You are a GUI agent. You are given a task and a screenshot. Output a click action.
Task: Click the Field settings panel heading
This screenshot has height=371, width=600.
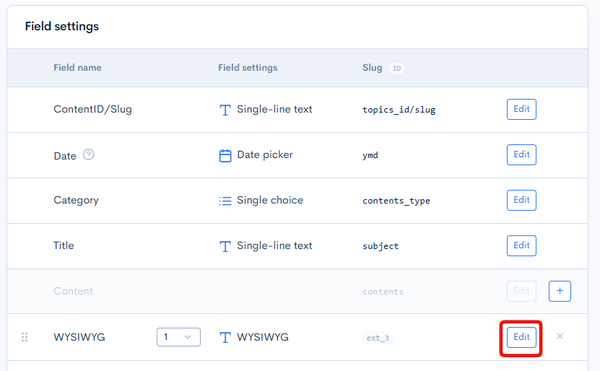(62, 26)
